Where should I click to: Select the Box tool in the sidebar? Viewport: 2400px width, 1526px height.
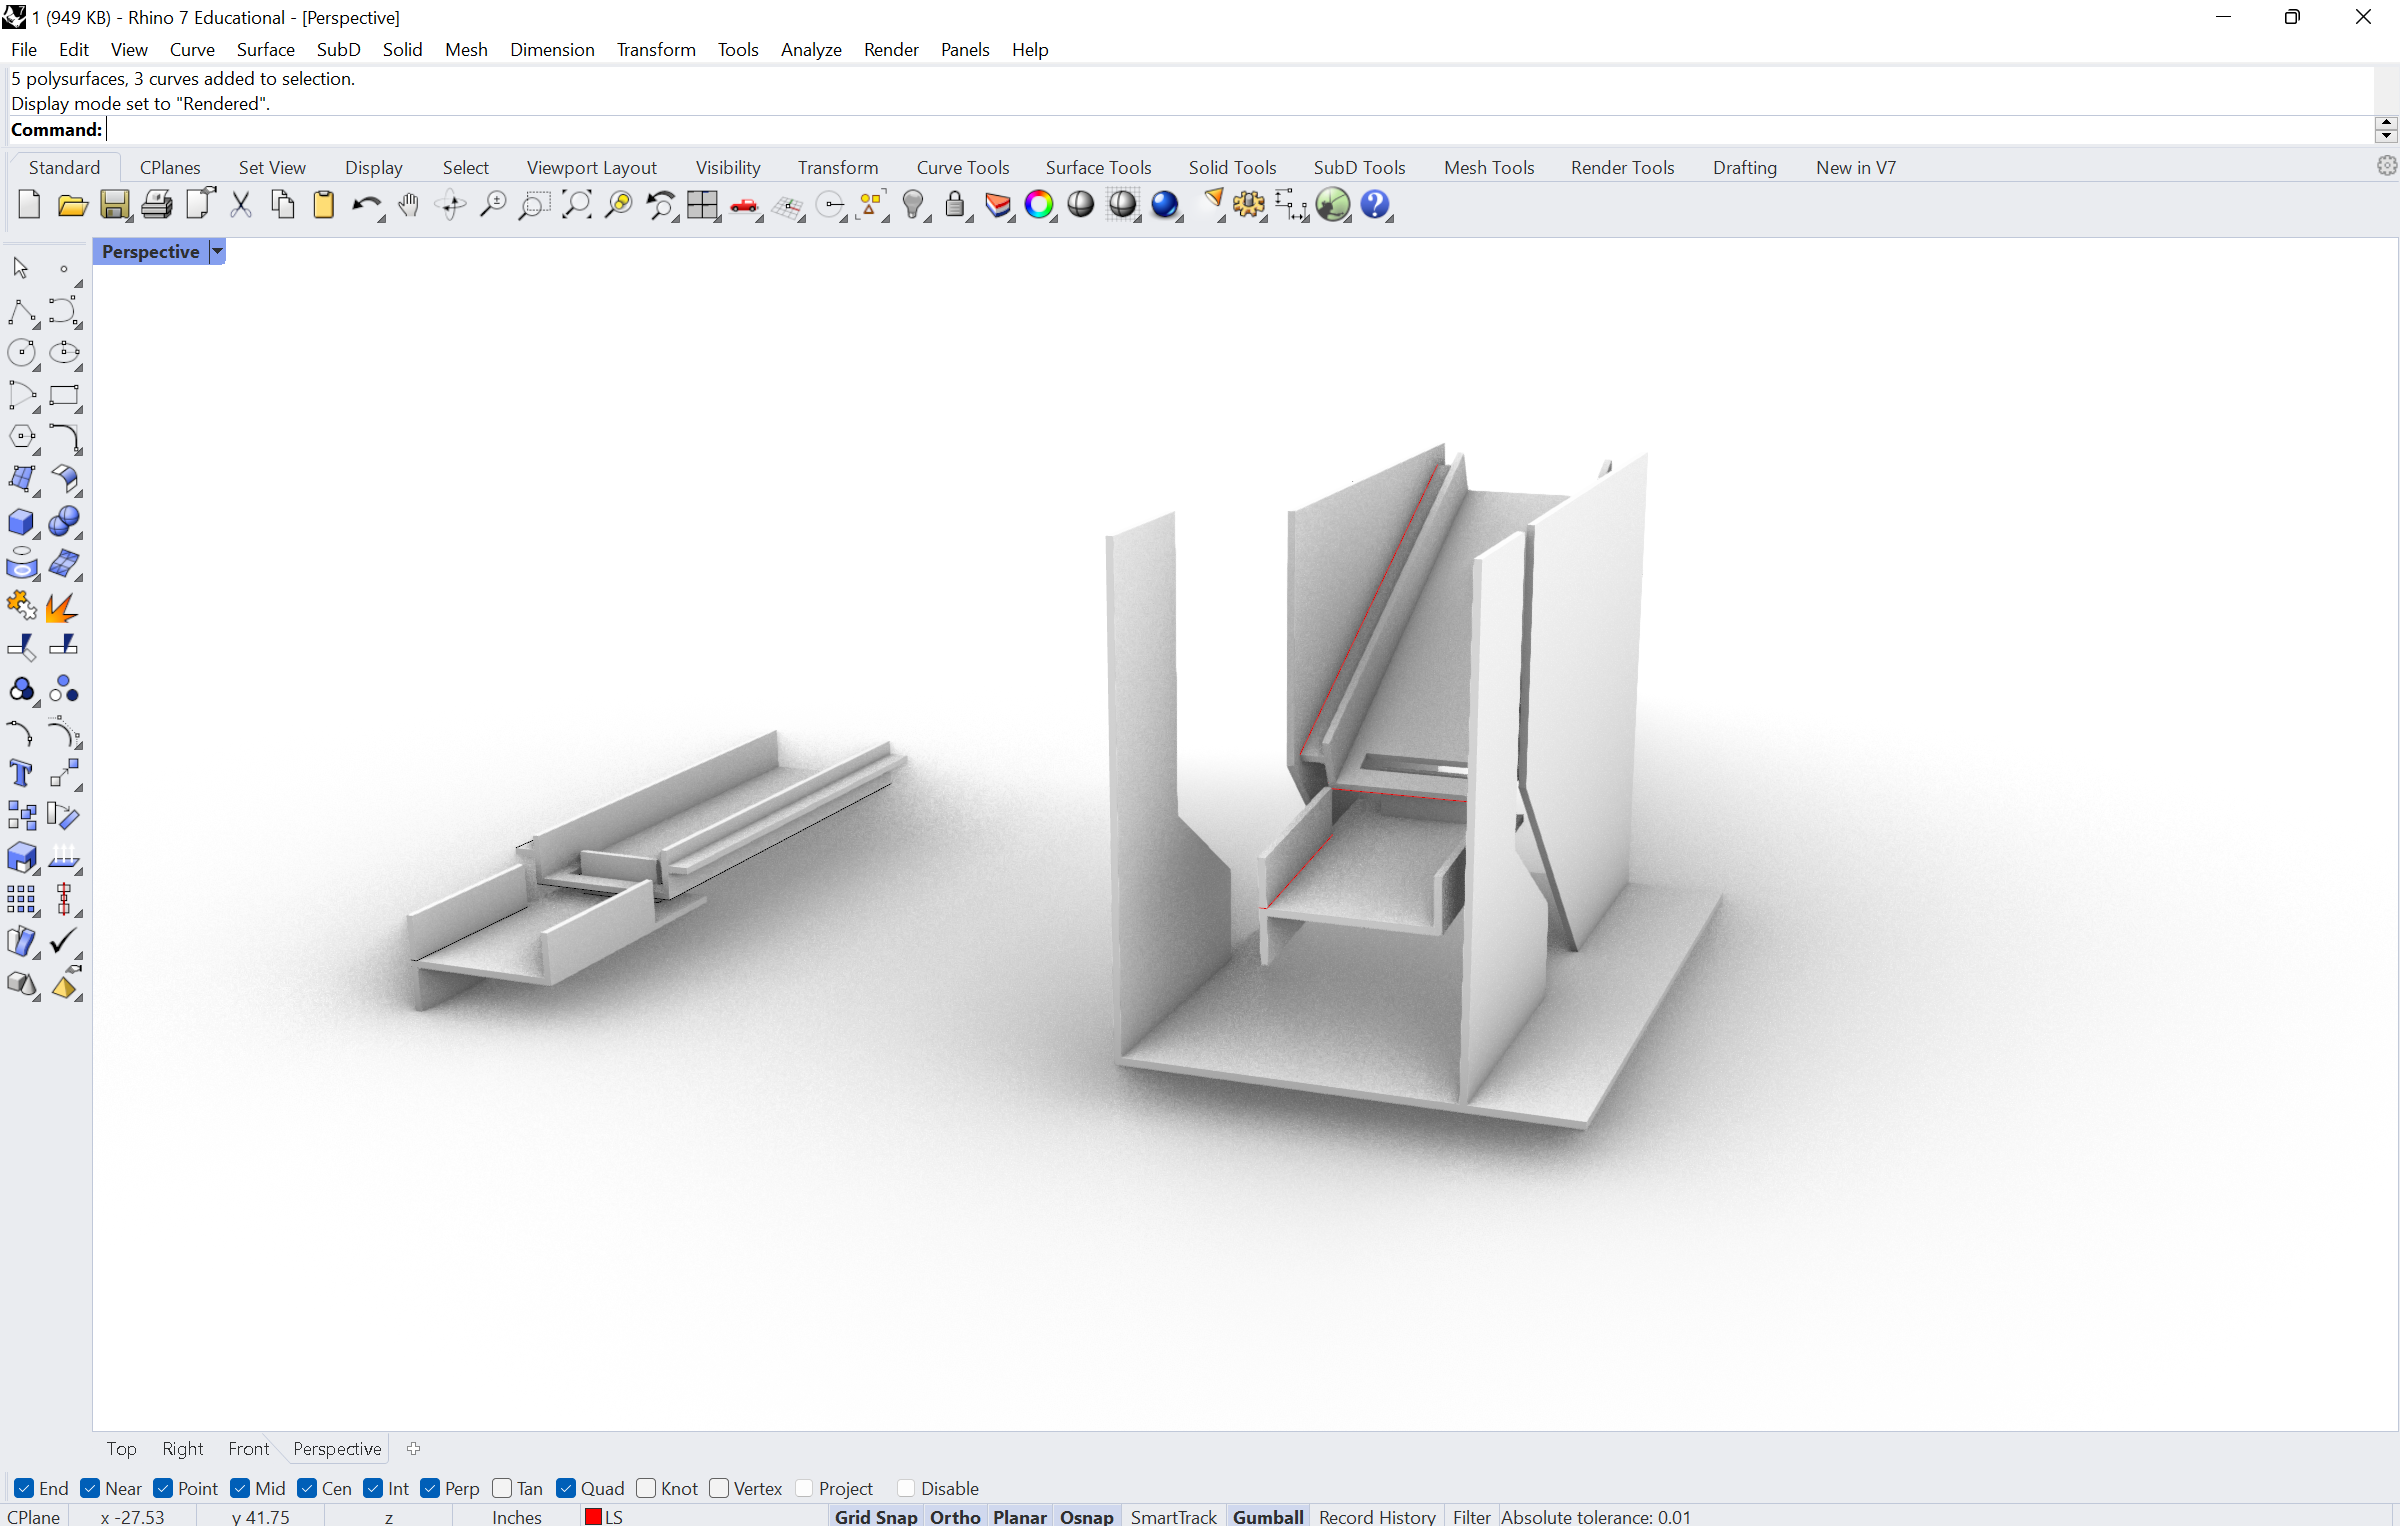coord(22,522)
